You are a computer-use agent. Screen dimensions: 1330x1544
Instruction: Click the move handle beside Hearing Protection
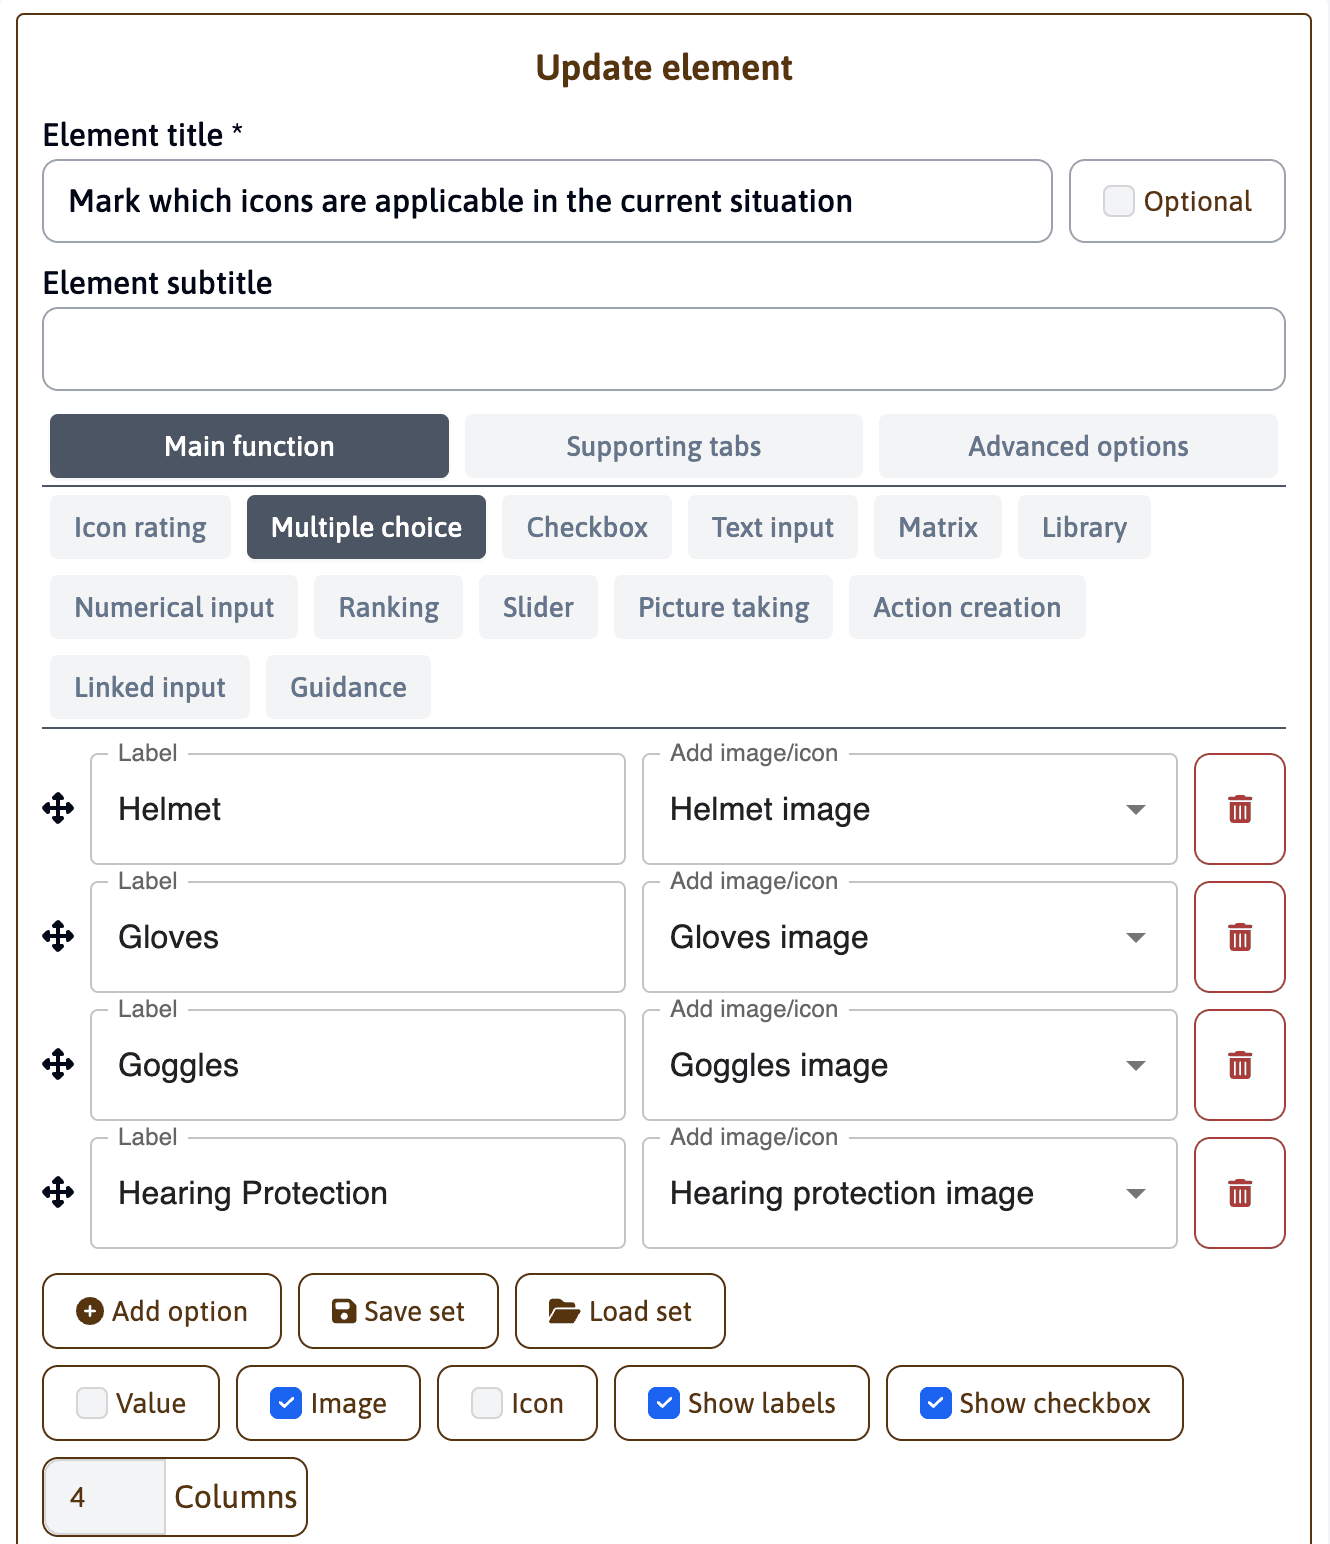click(58, 1193)
